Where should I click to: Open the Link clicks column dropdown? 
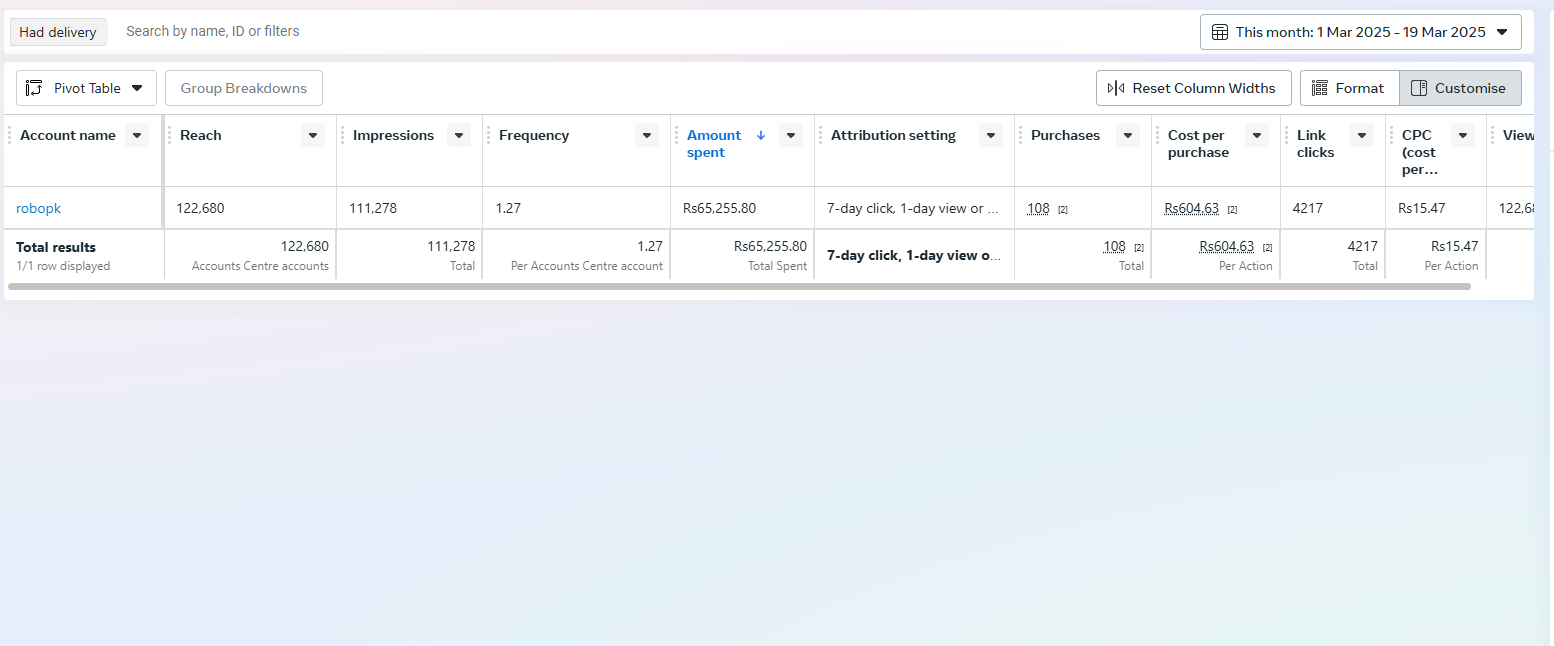(x=1362, y=135)
